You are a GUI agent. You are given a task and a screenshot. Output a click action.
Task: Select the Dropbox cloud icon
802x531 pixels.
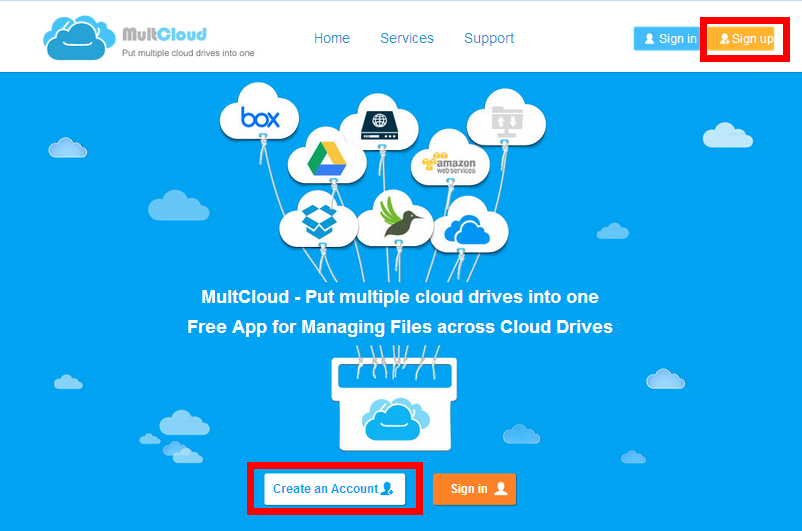(319, 221)
